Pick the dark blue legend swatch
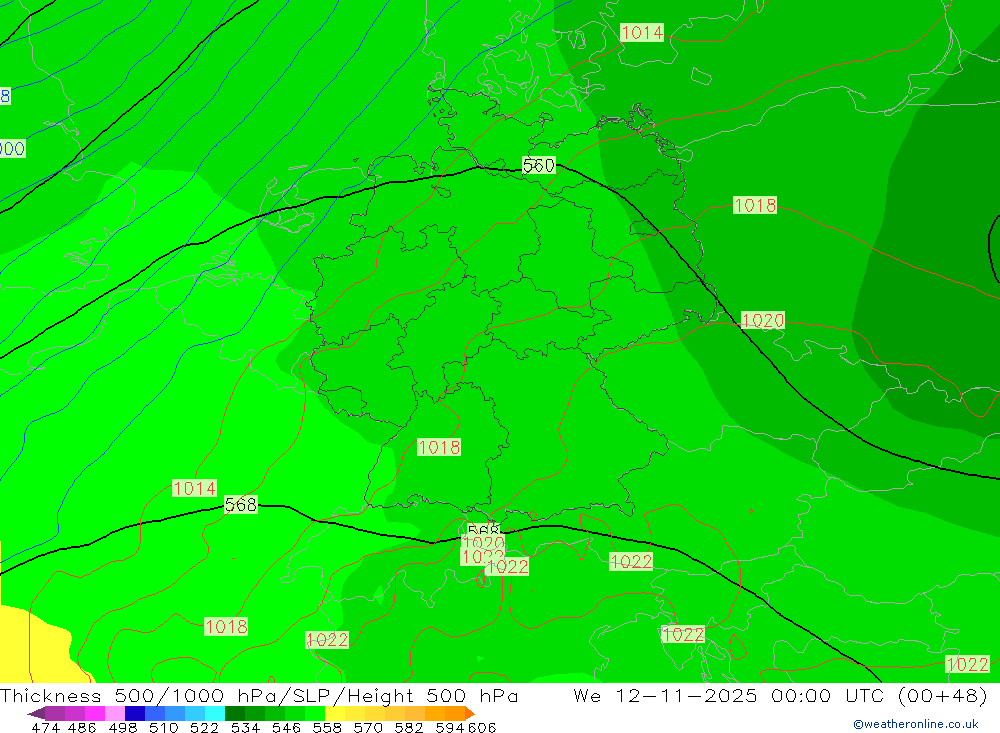The width and height of the screenshot is (1000, 733). 133,713
